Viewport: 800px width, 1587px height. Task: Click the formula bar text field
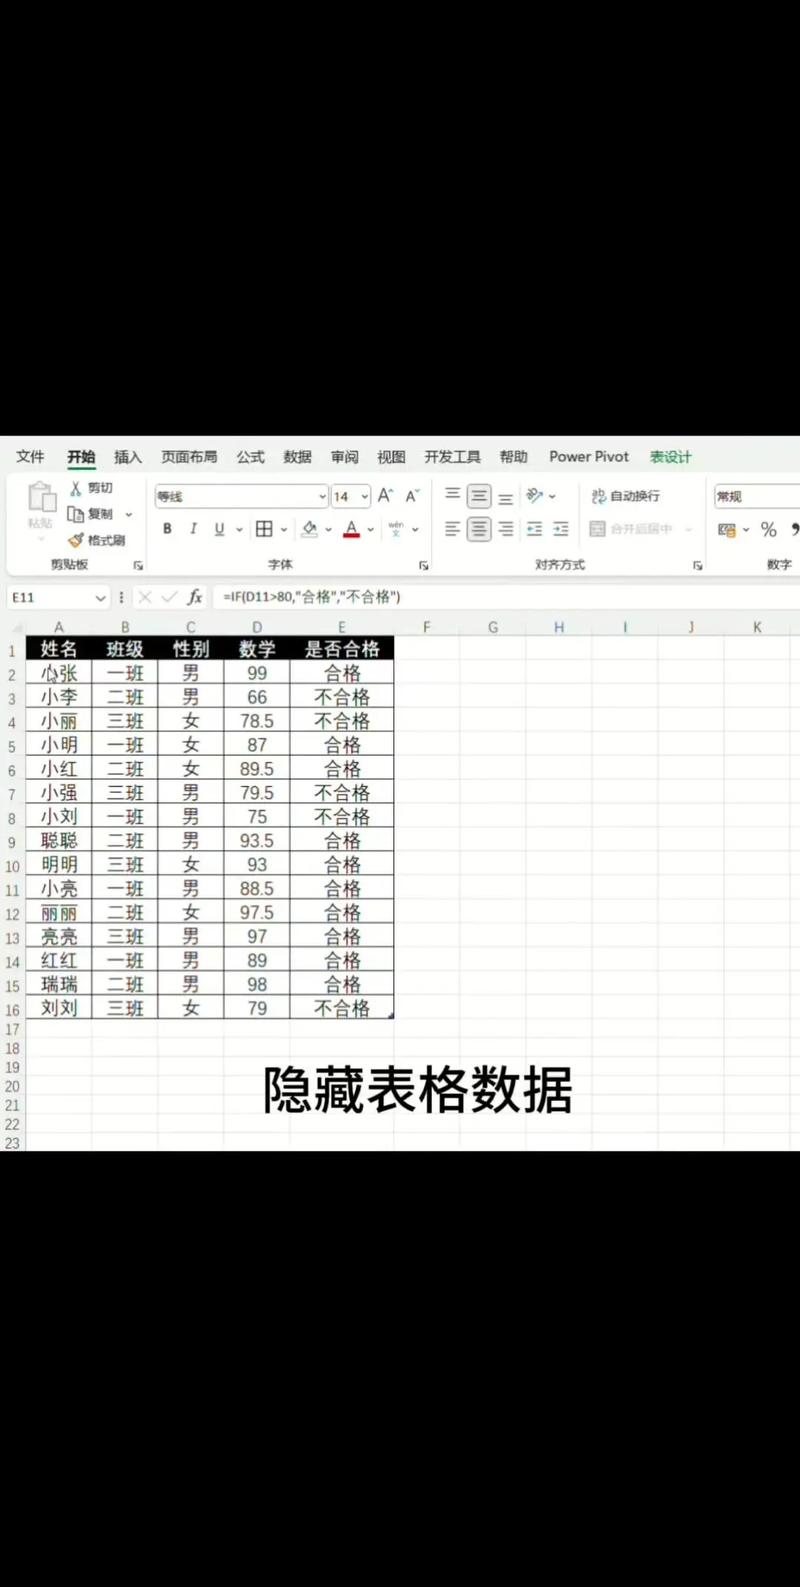505,597
